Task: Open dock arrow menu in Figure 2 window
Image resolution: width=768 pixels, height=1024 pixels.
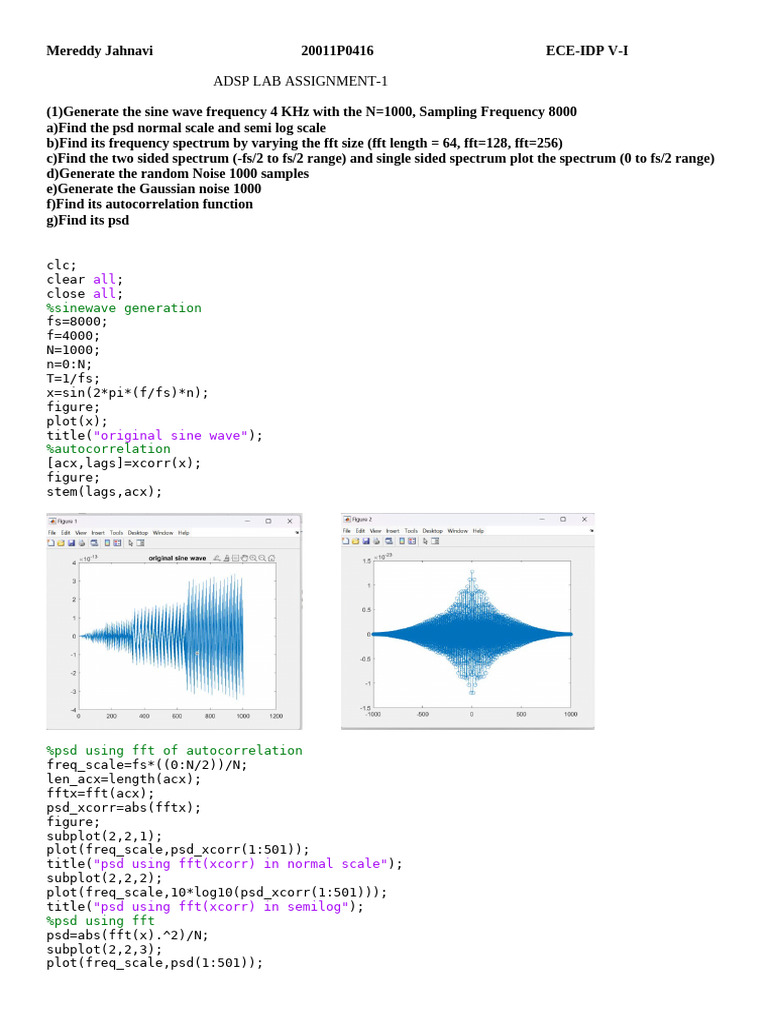Action: pos(592,531)
